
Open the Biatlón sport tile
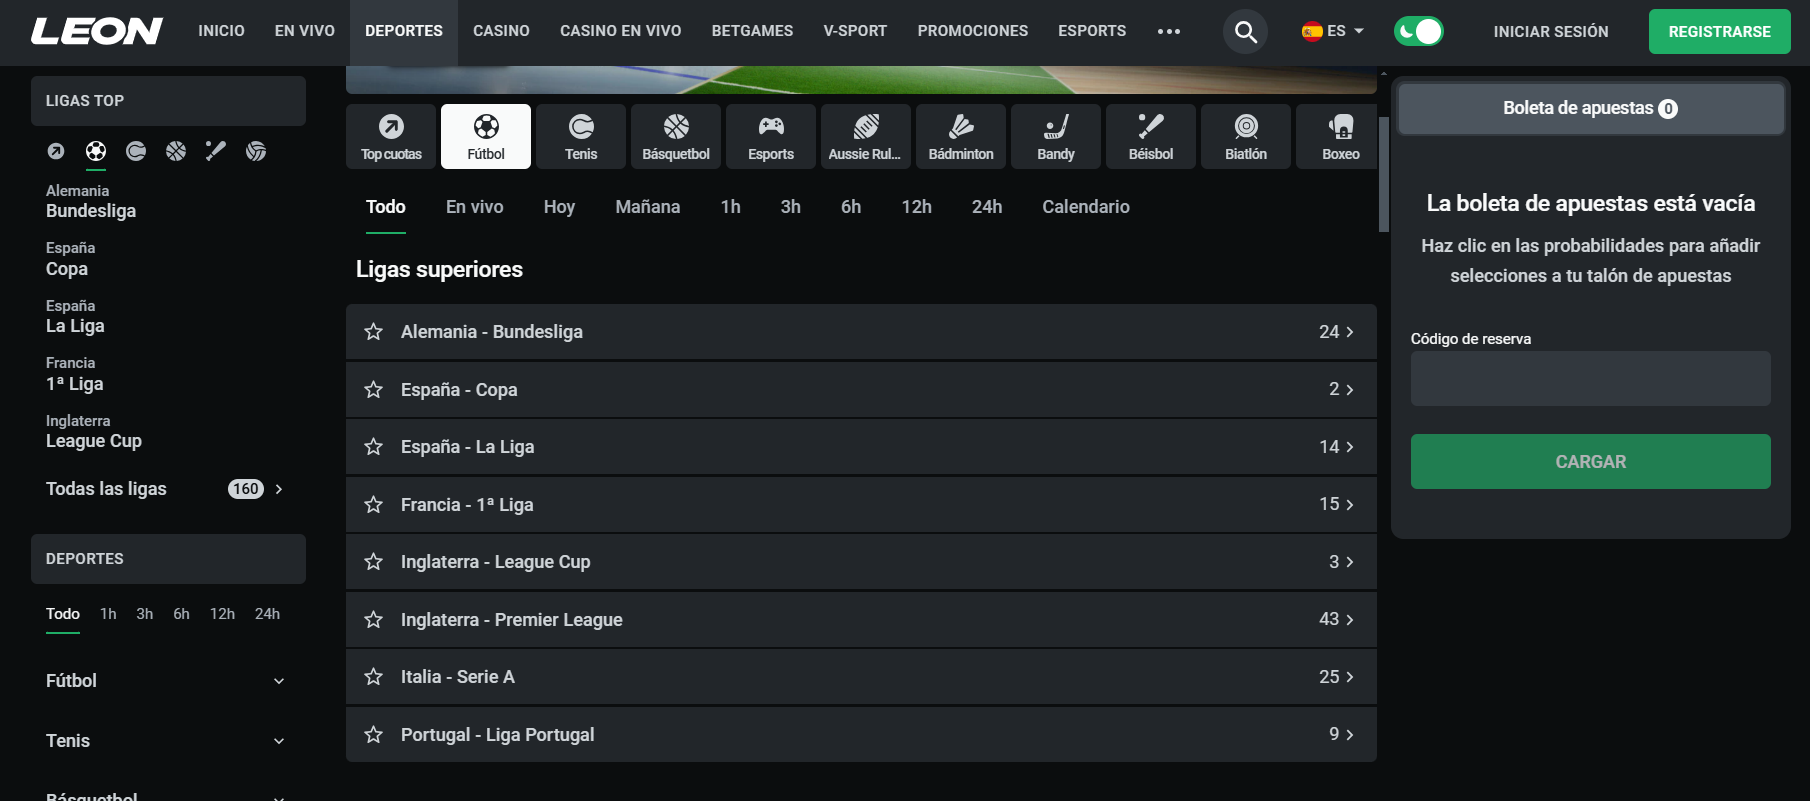coord(1246,136)
